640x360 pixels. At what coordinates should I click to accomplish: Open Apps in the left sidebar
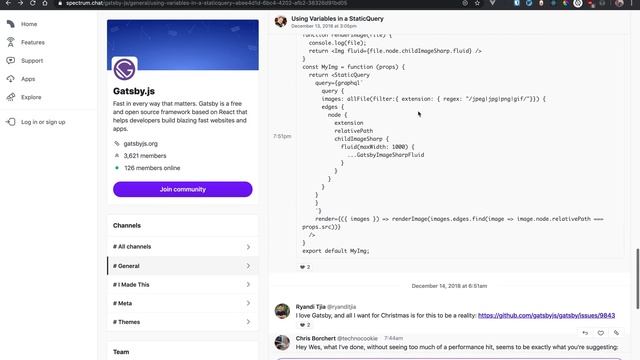(x=28, y=79)
